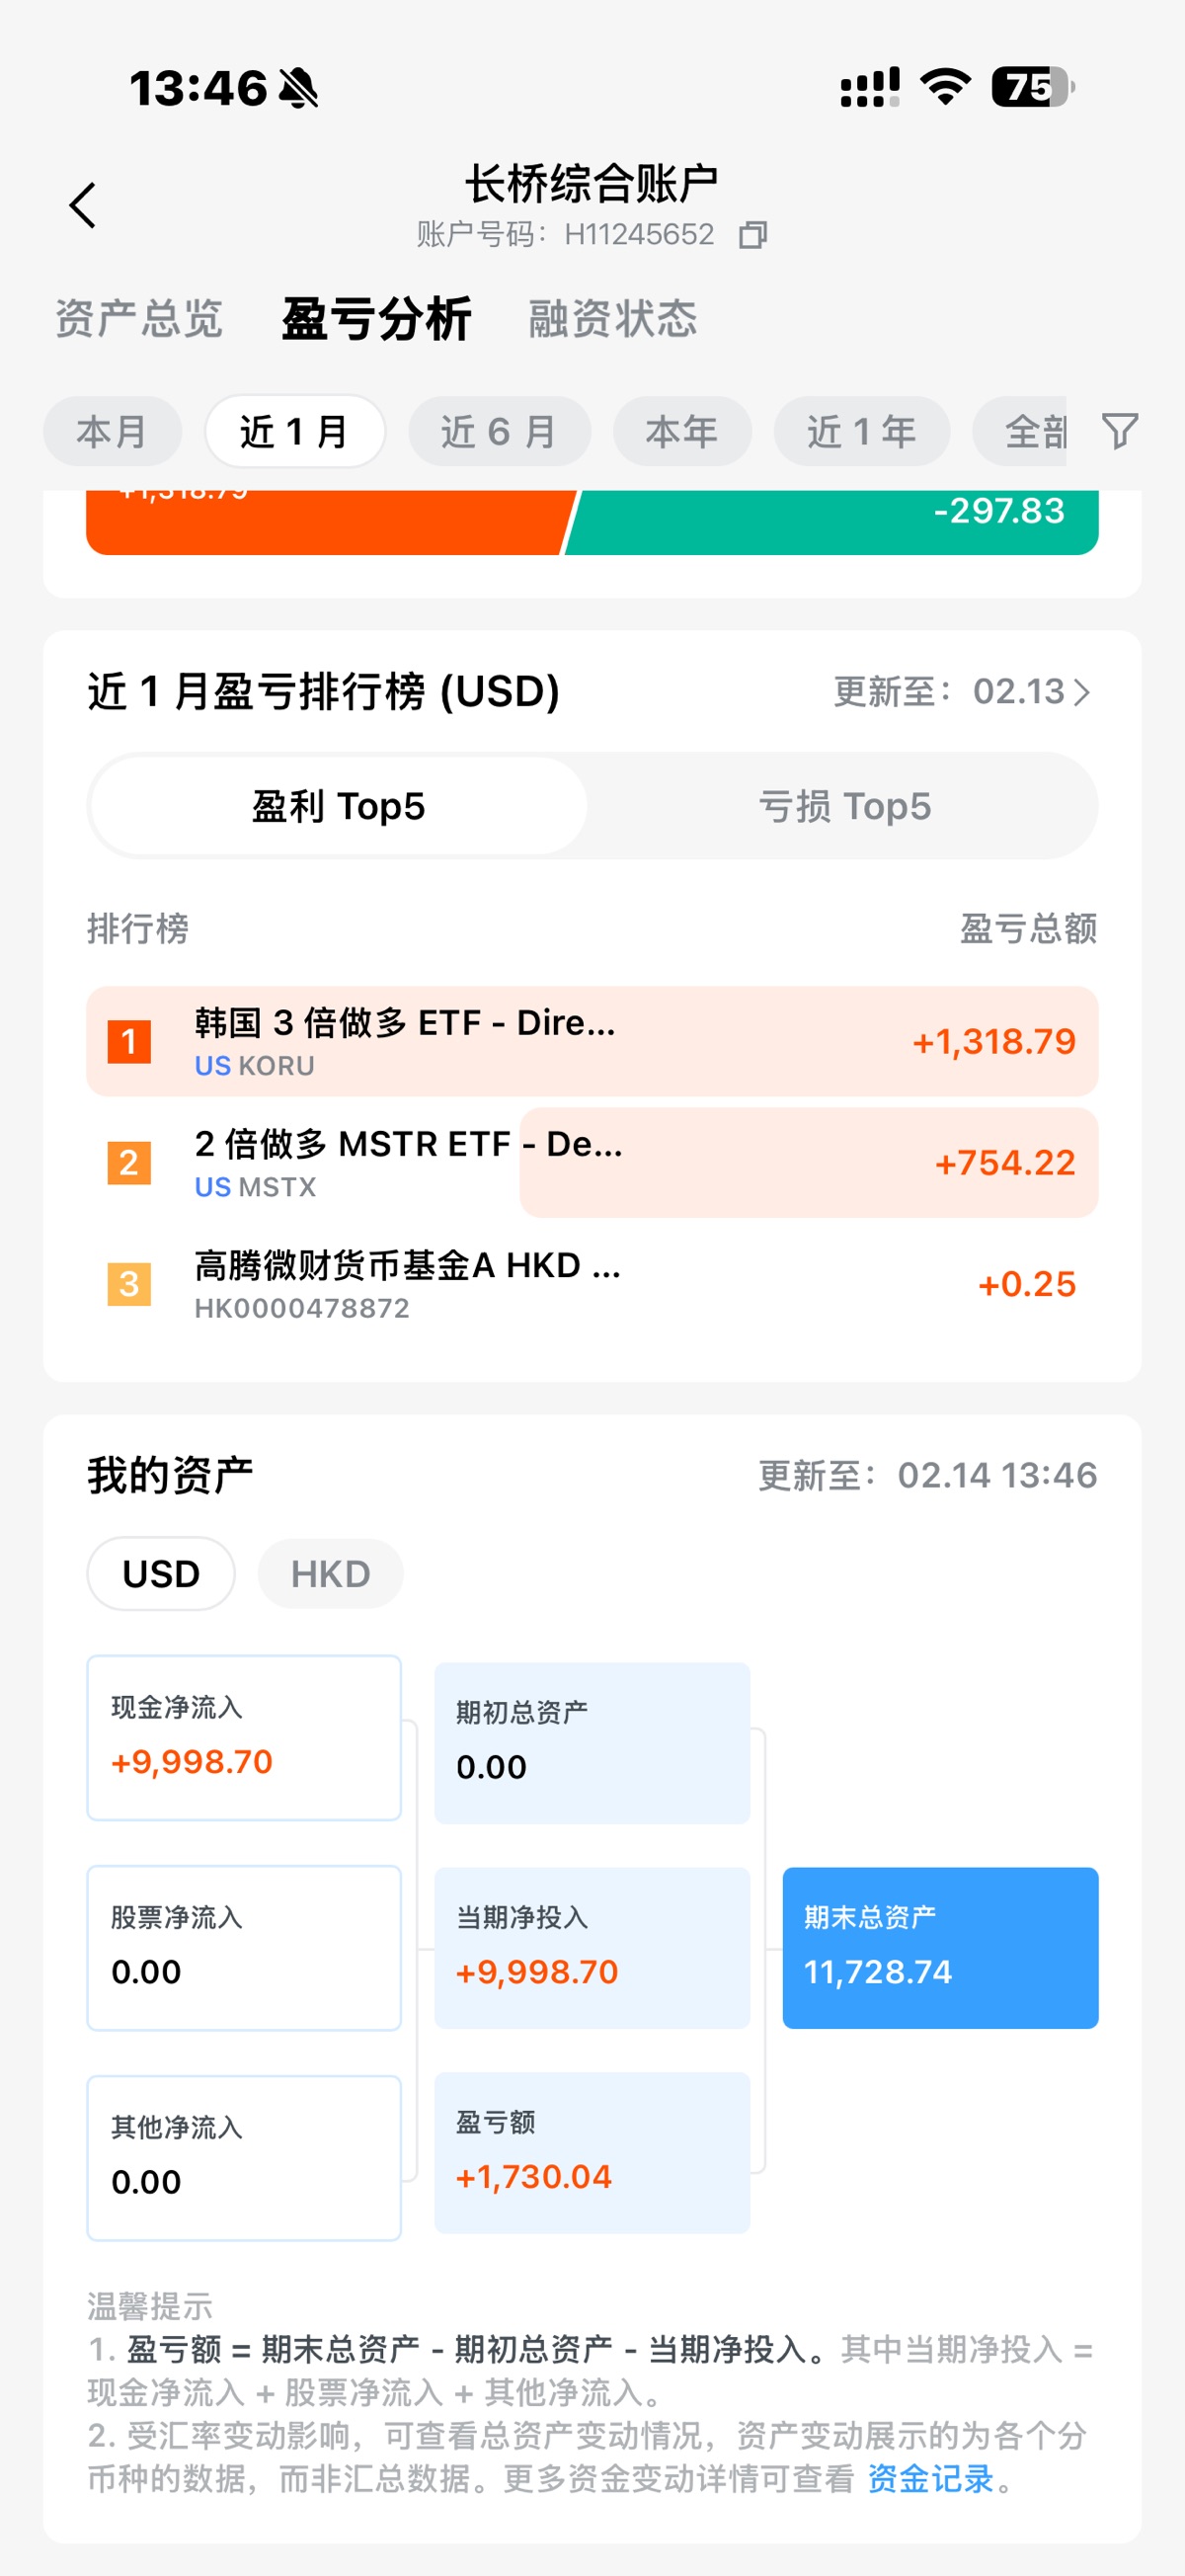
Task: Switch to 资产总览 tab
Action: coord(139,319)
